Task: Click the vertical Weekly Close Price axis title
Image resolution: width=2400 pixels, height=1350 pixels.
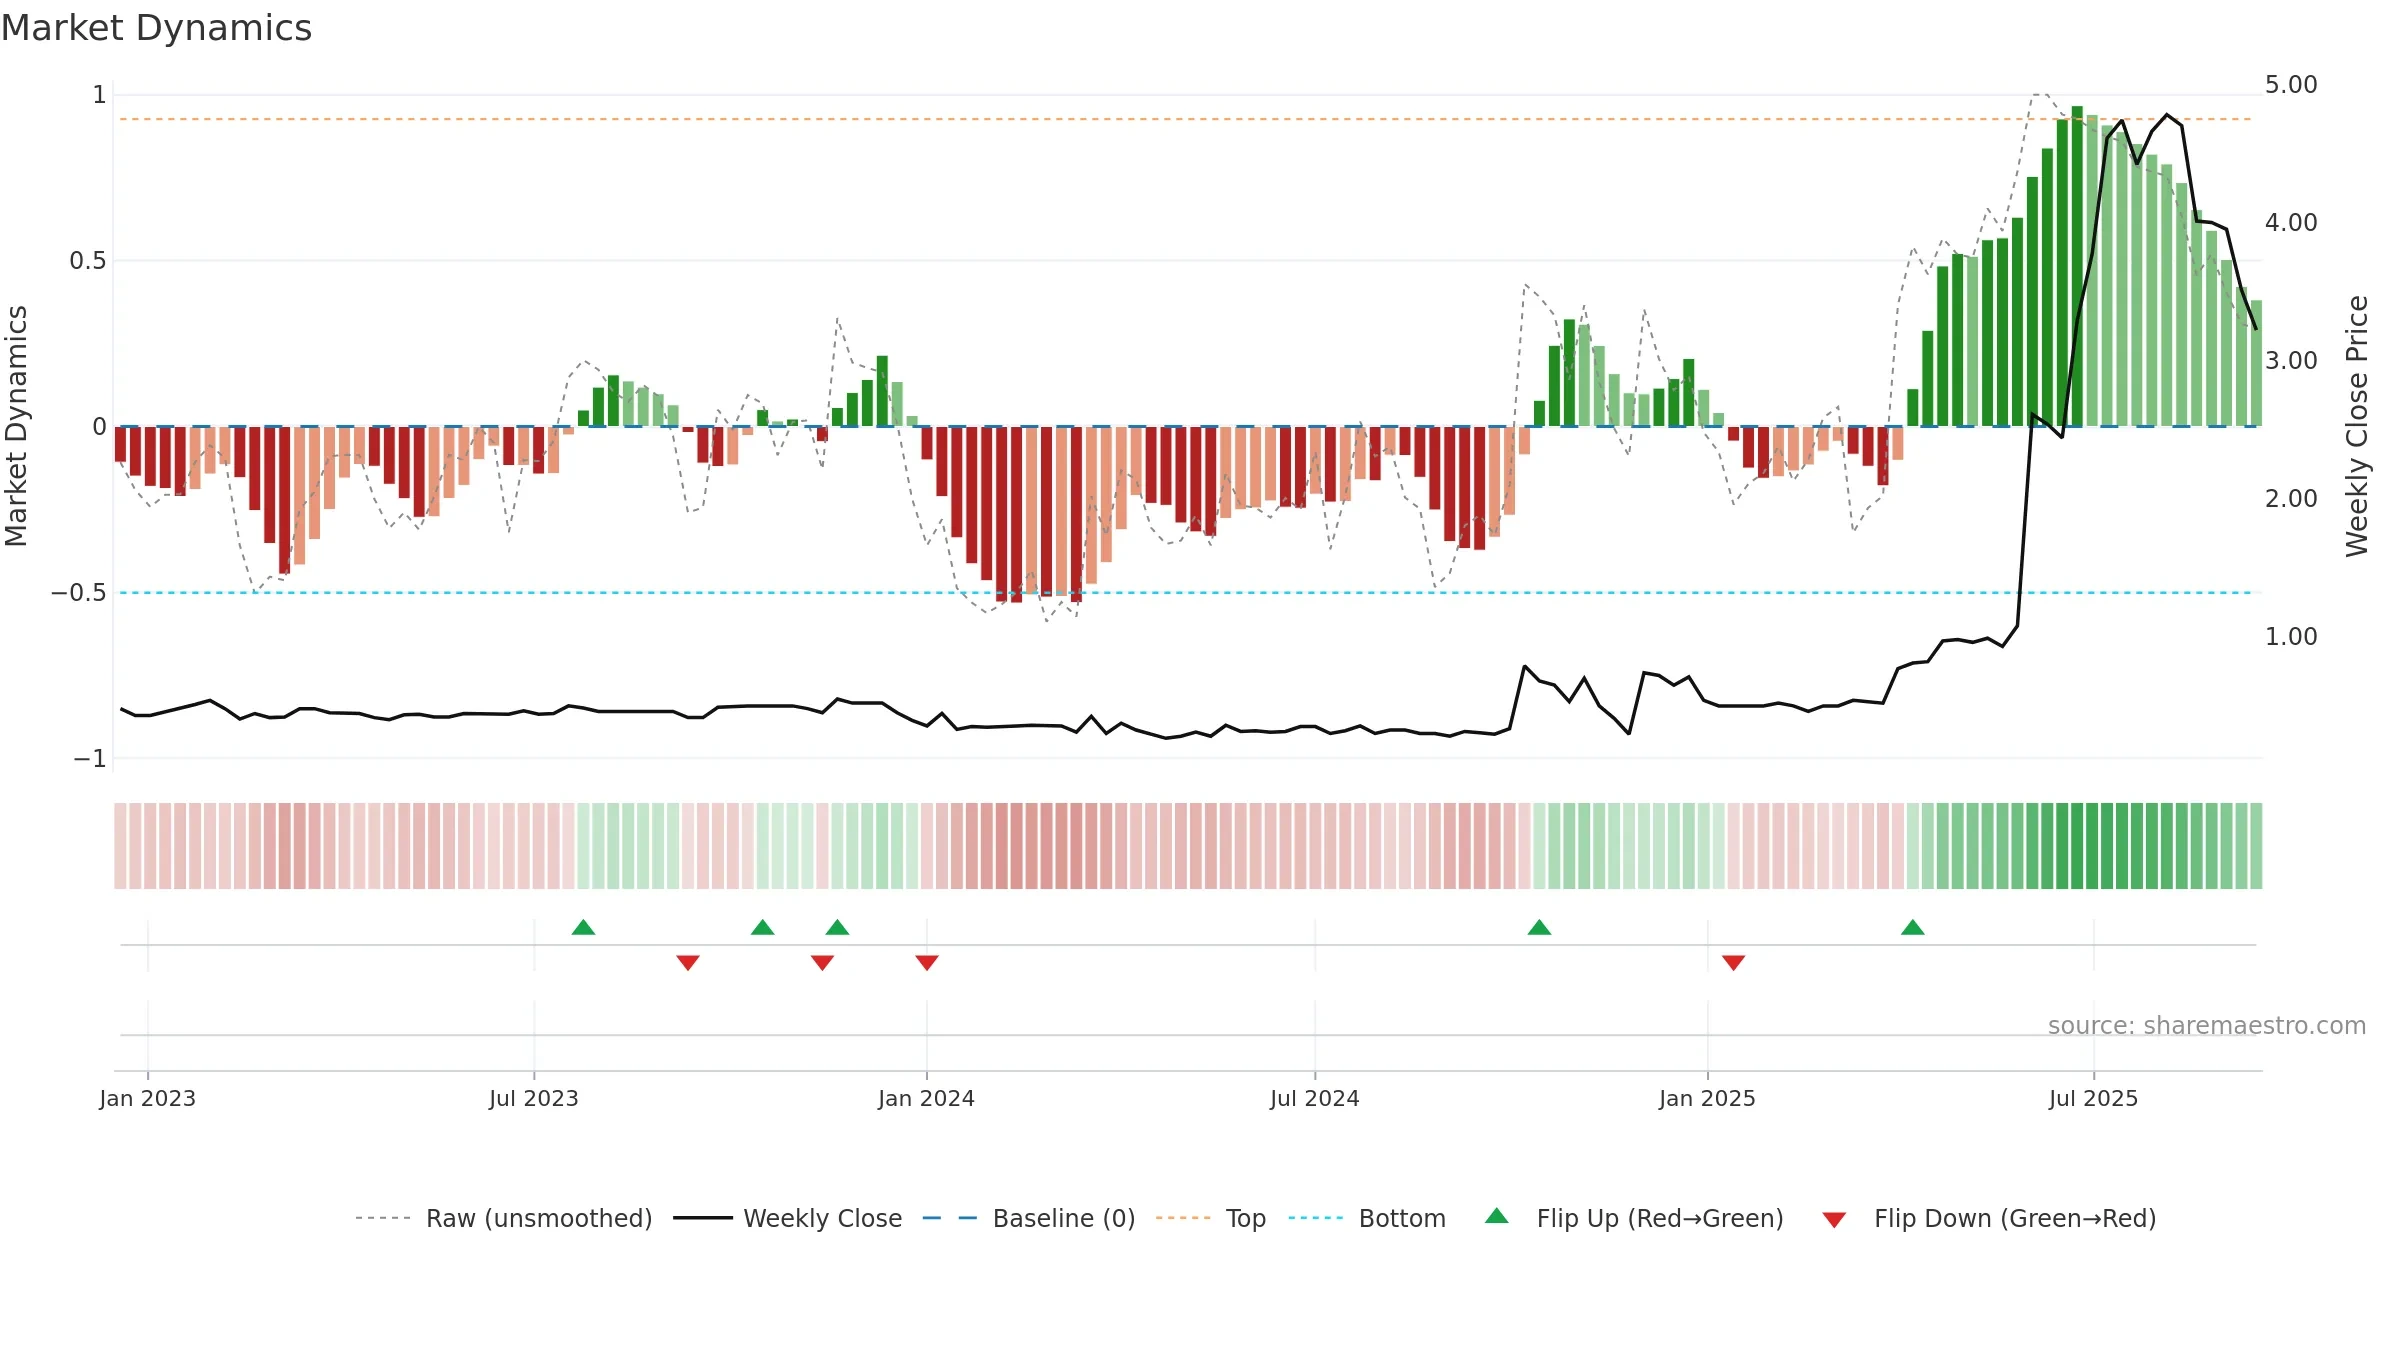Action: (2357, 426)
